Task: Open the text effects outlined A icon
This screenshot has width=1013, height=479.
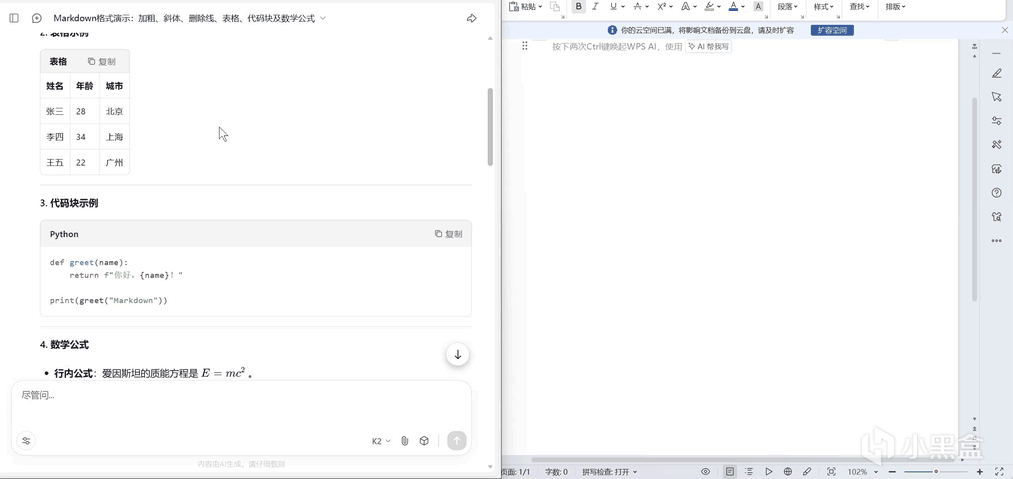Action: [x=685, y=6]
